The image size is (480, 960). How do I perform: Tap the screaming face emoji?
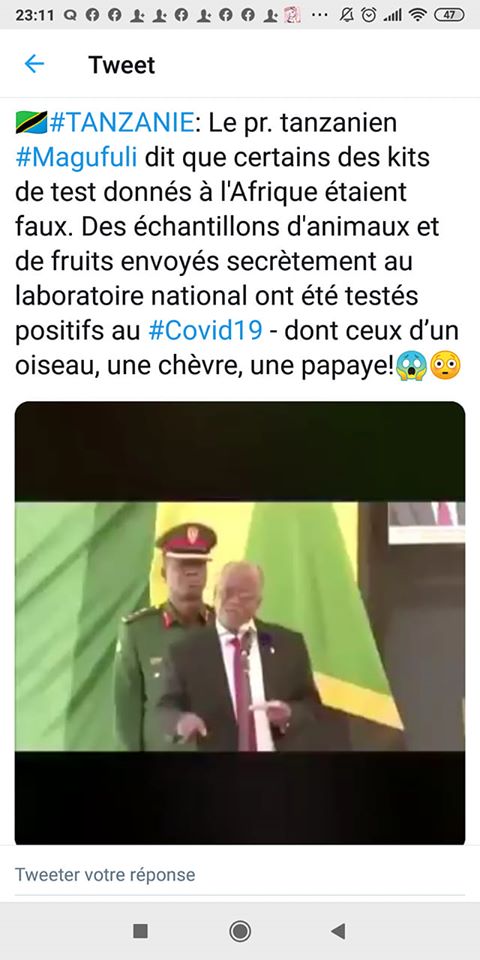coord(411,366)
